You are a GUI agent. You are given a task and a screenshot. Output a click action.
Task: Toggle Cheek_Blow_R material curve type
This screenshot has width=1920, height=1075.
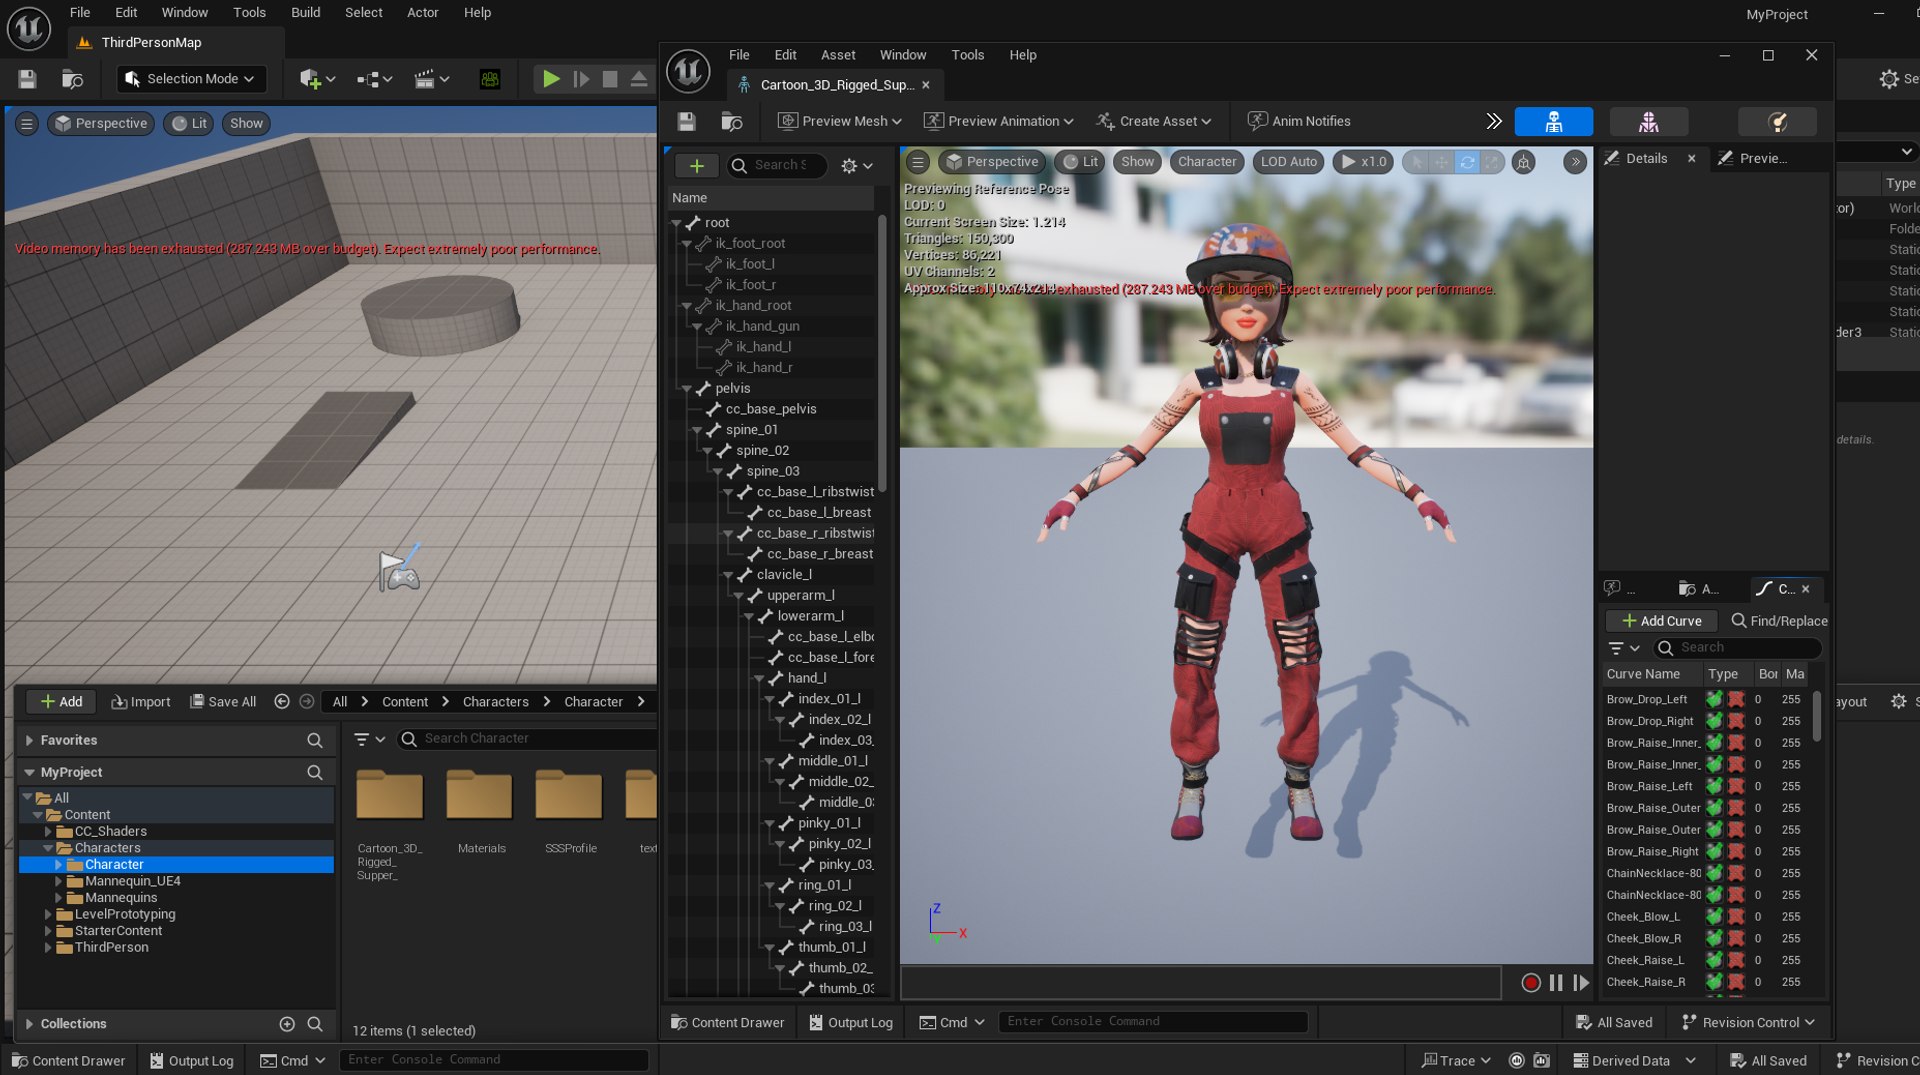coord(1736,938)
